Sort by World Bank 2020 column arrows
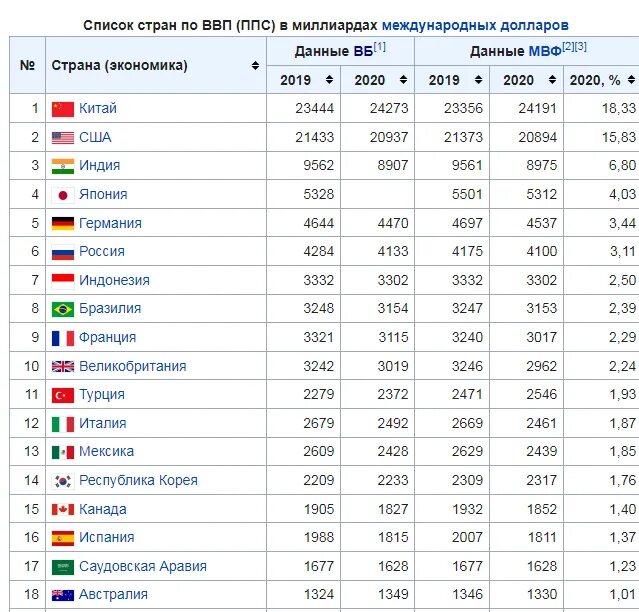 (403, 80)
